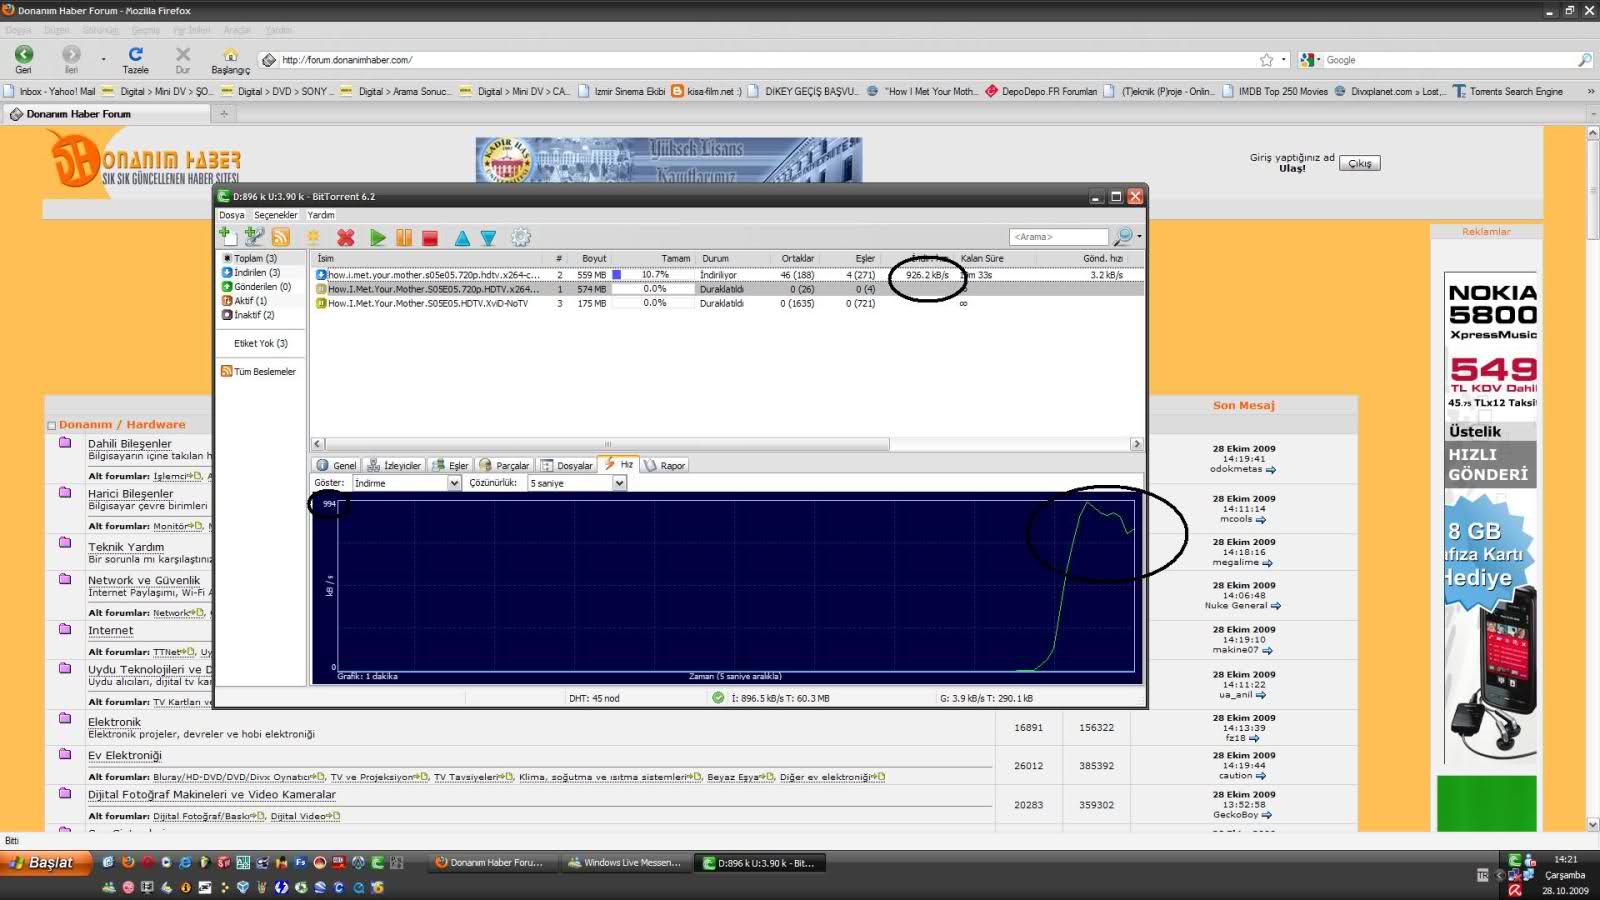Switch to Windows Live Messenger taskbar item
Screen dimensions: 1600x900
tap(624, 862)
